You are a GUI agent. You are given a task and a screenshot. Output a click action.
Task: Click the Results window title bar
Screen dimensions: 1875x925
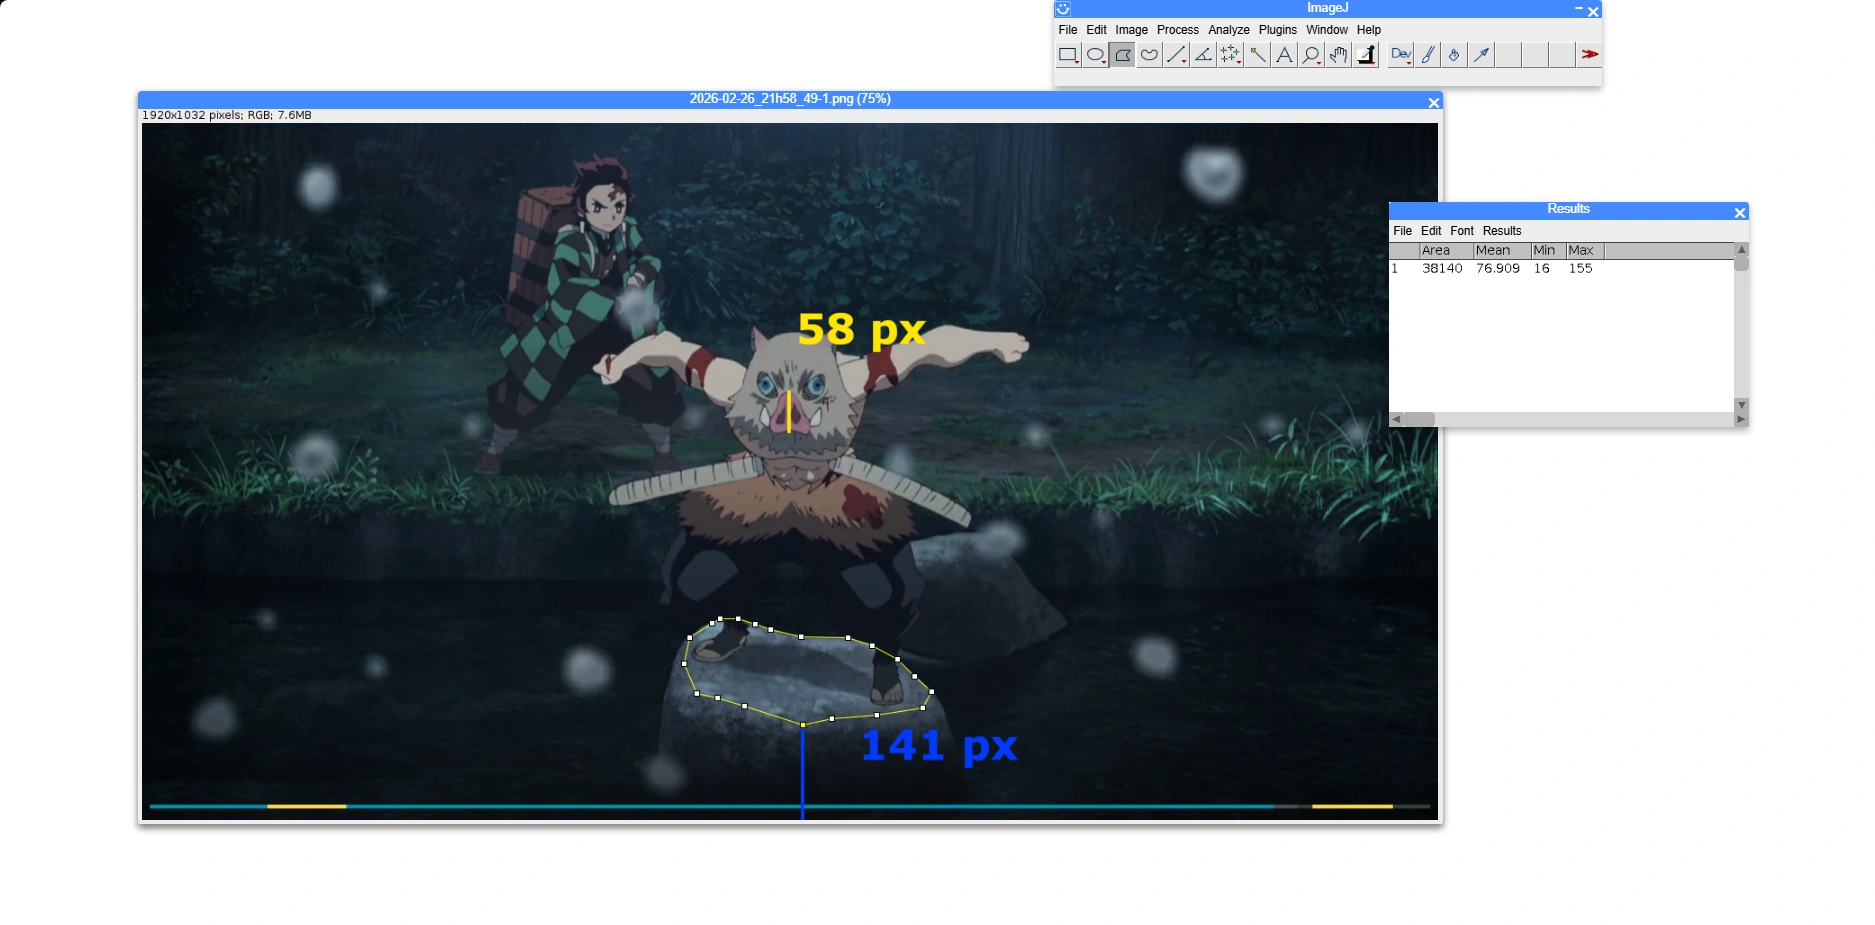click(x=1568, y=210)
